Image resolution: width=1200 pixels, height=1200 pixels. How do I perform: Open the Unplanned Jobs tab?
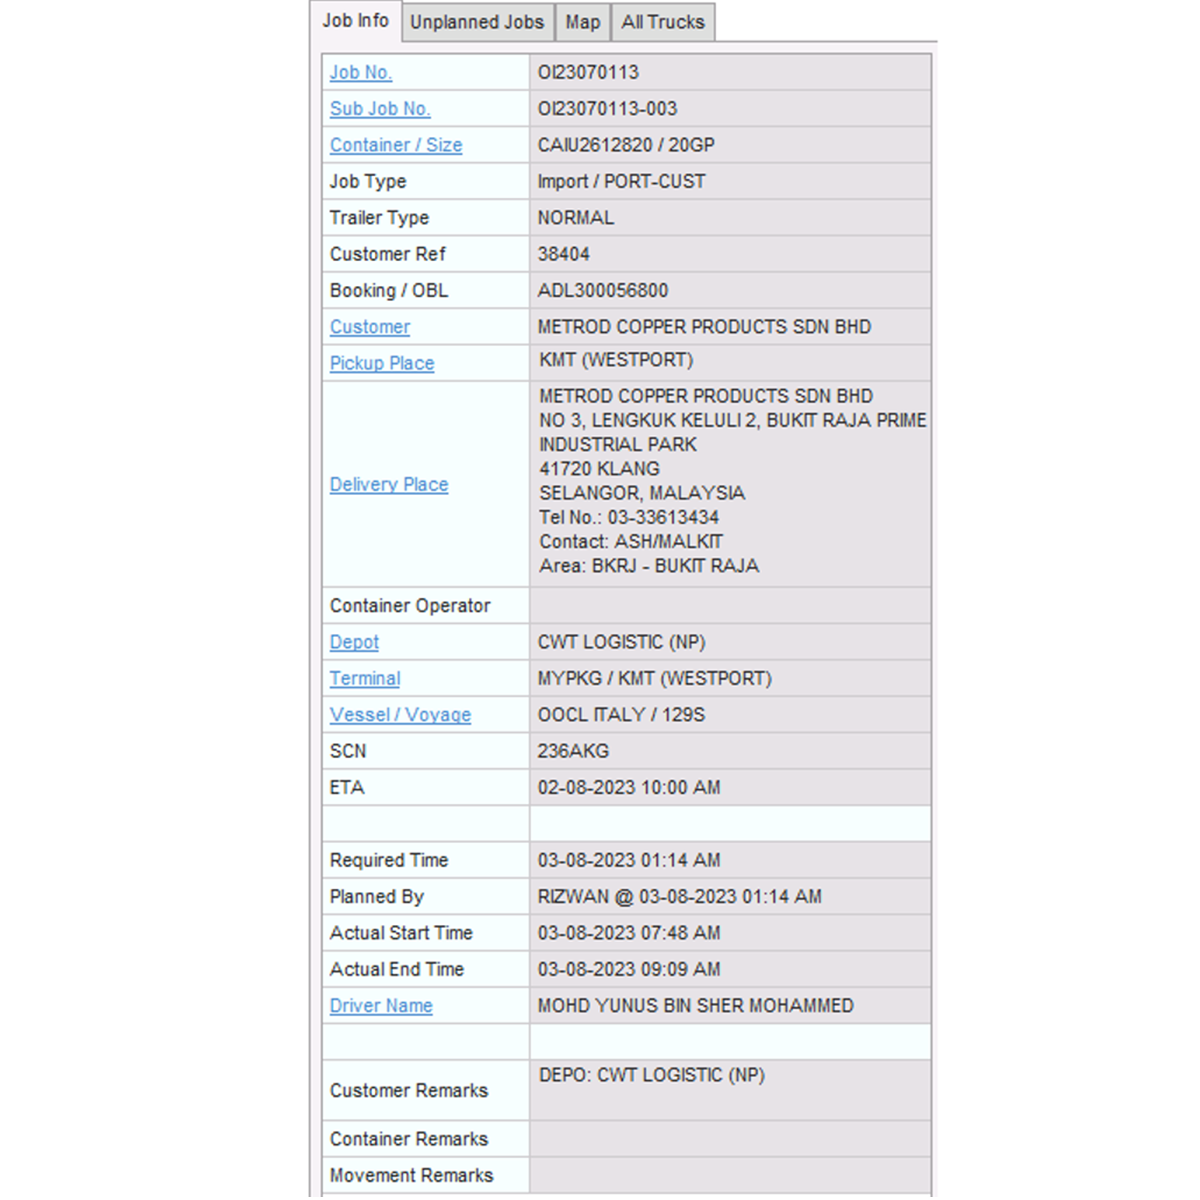(x=477, y=22)
